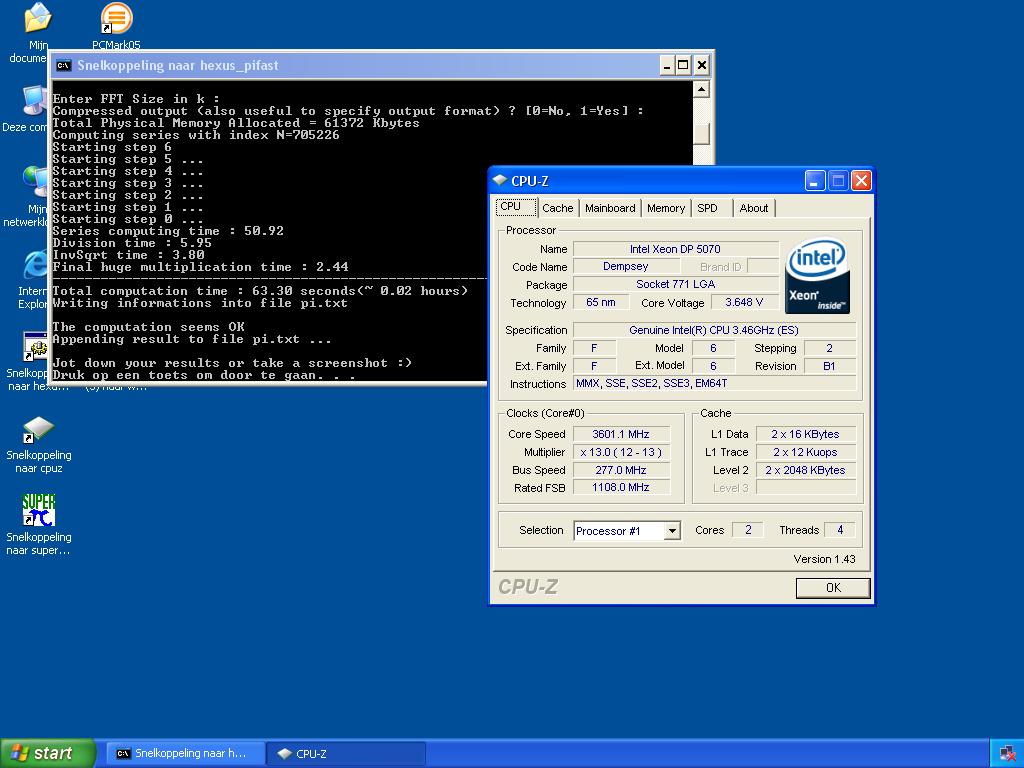1024x768 pixels.
Task: Click the 2 x 12 Kuops L1 Trace value
Action: pos(805,452)
